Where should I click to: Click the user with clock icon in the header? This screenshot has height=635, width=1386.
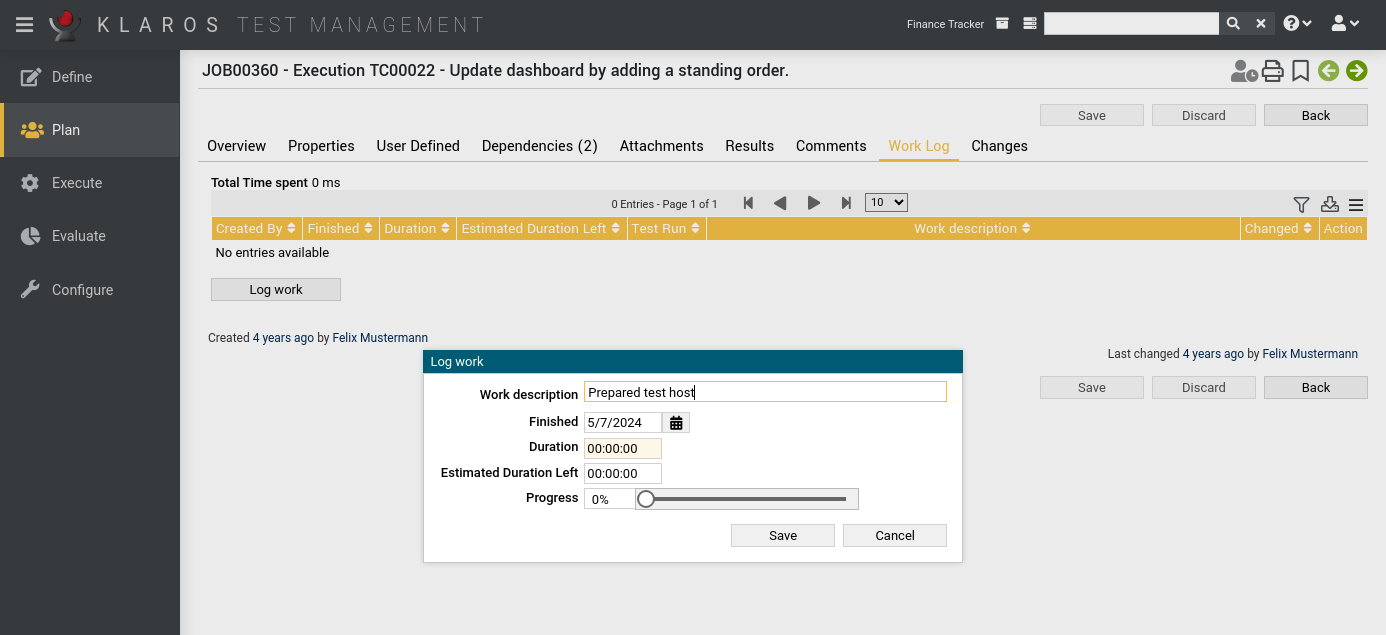pyautogui.click(x=1243, y=71)
